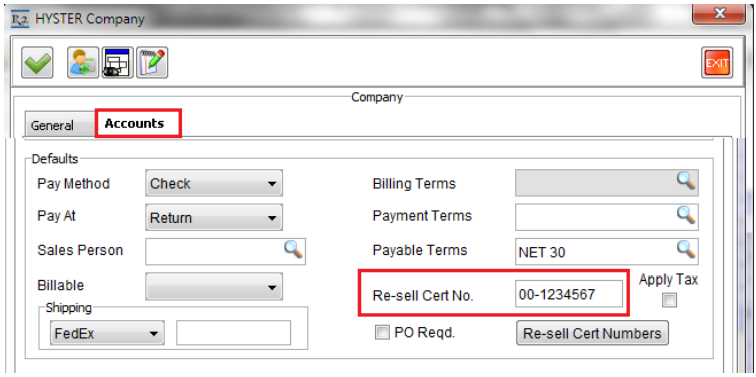Screen dimensions: 756x377
Task: Click the Re-sell Cert No. field
Action: (x=568, y=294)
